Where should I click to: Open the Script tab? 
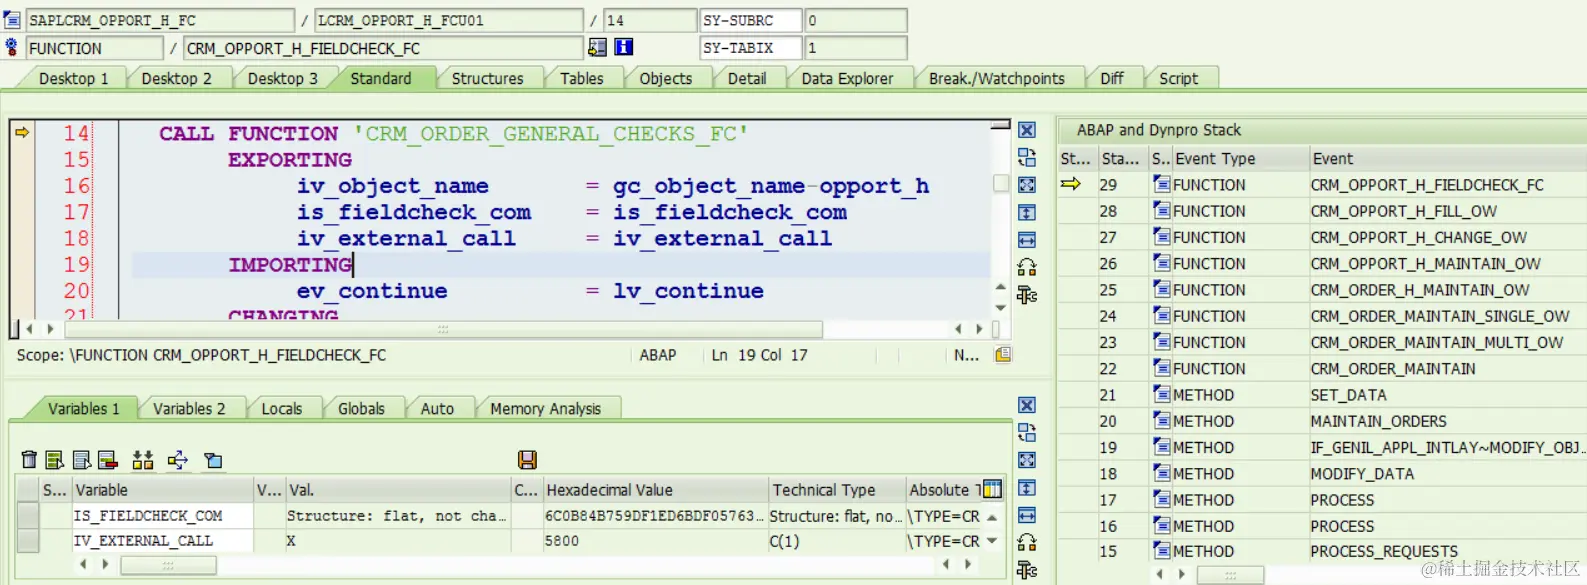point(1178,78)
